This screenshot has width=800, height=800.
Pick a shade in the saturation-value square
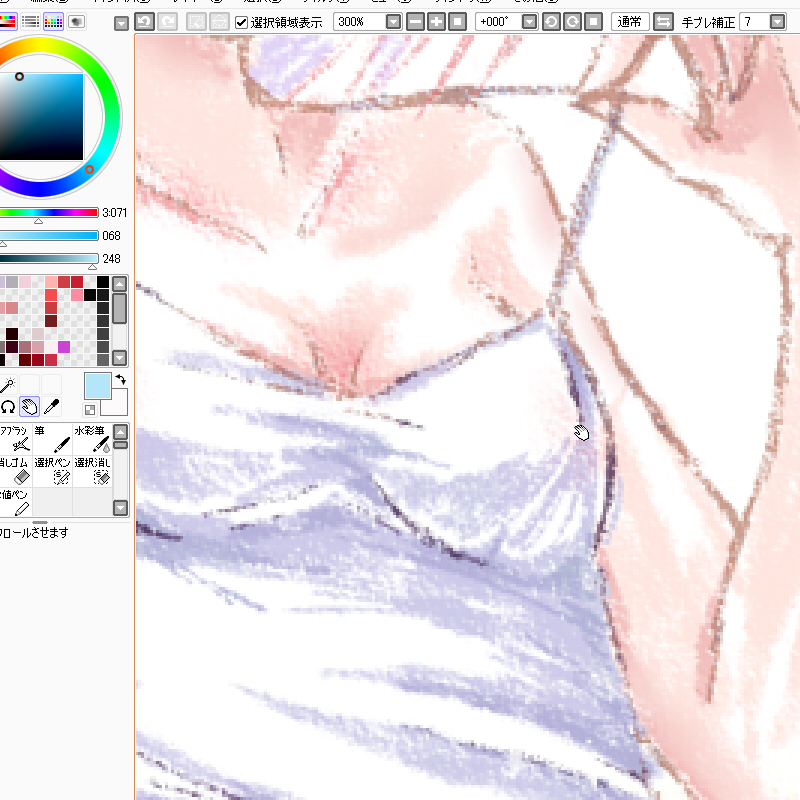pos(41,117)
